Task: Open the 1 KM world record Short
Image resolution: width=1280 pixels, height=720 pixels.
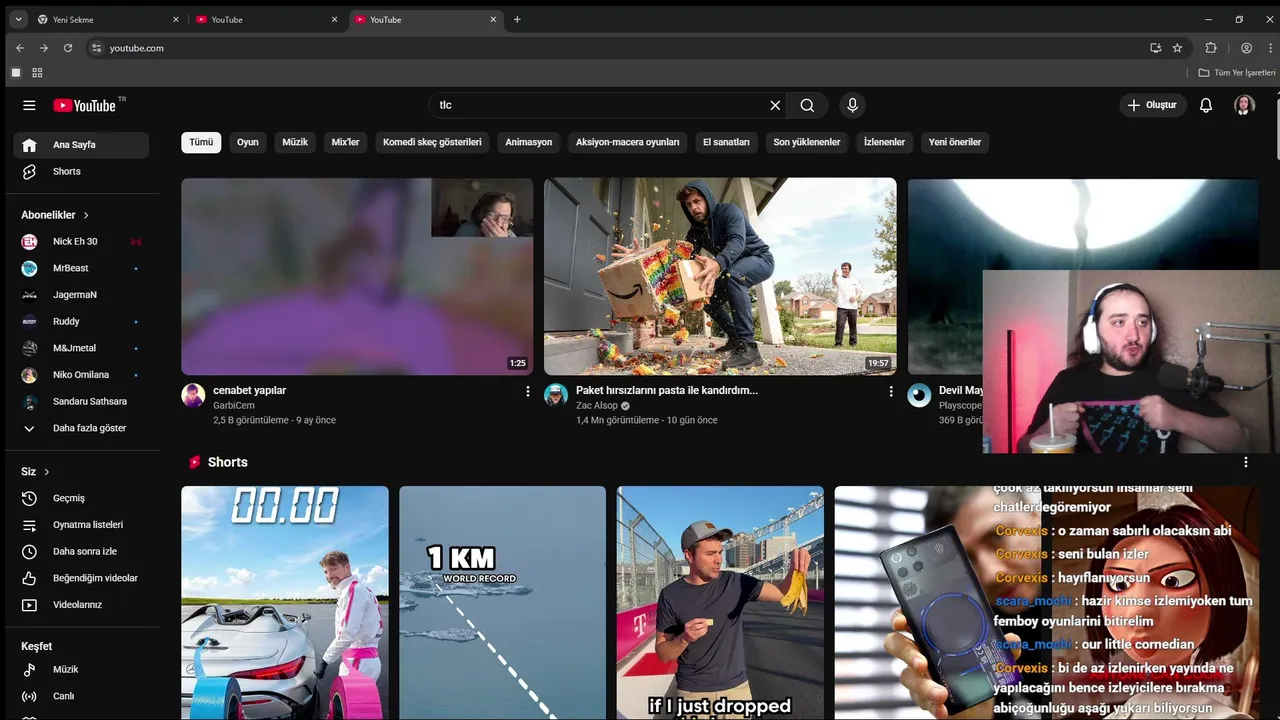Action: coord(502,603)
